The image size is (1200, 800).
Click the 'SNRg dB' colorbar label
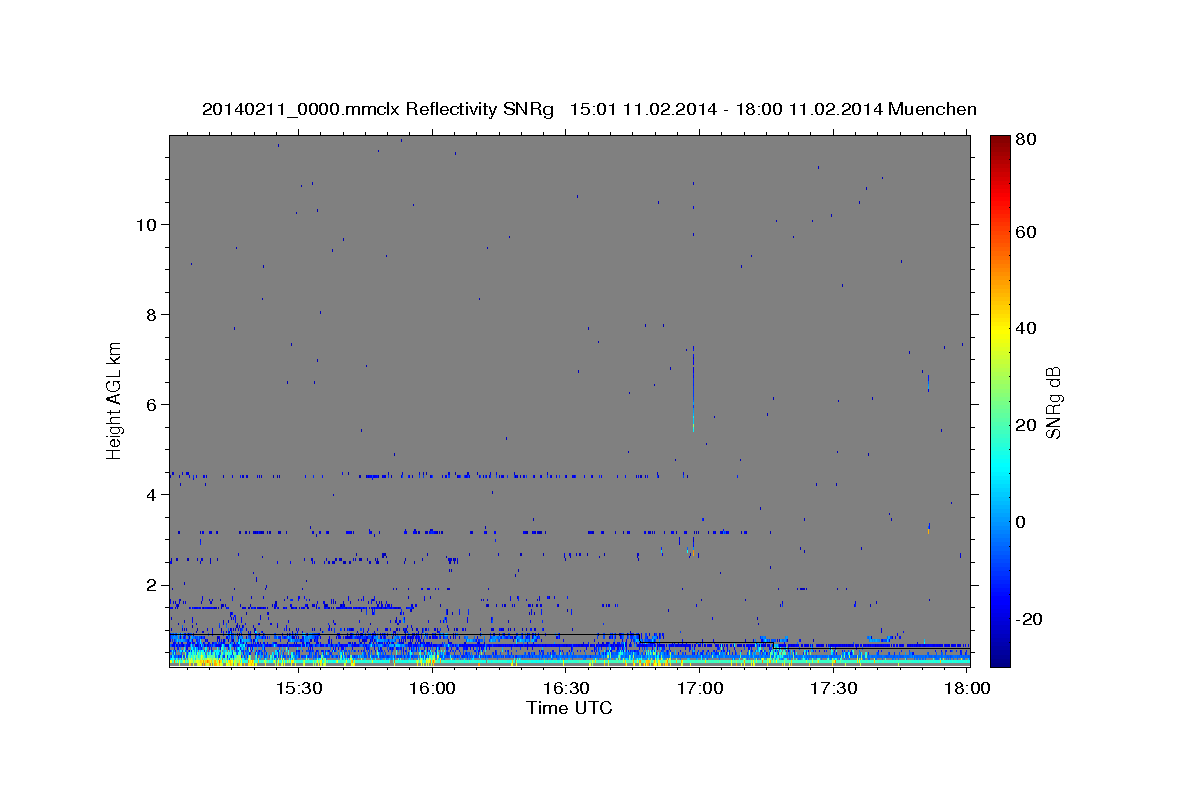tap(1053, 402)
